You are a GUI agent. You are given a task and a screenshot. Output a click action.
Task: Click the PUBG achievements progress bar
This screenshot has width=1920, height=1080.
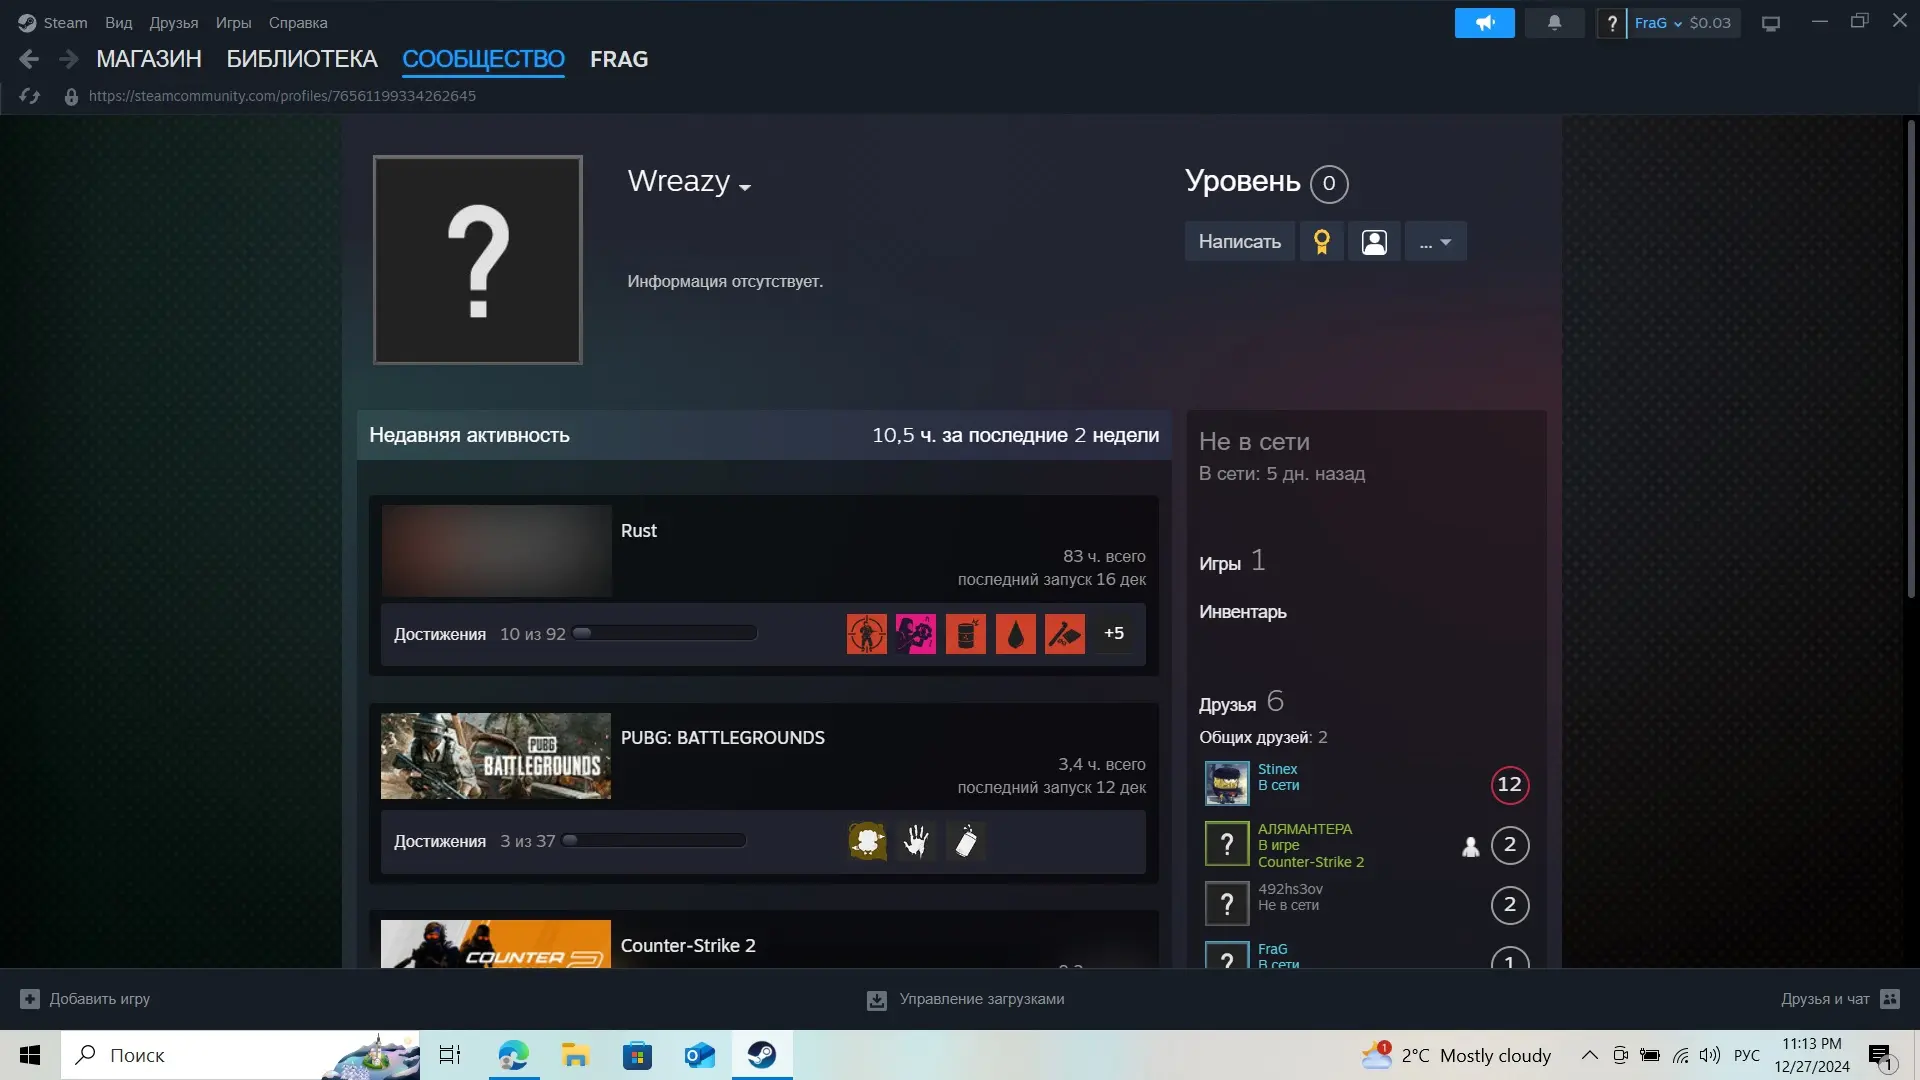(655, 840)
